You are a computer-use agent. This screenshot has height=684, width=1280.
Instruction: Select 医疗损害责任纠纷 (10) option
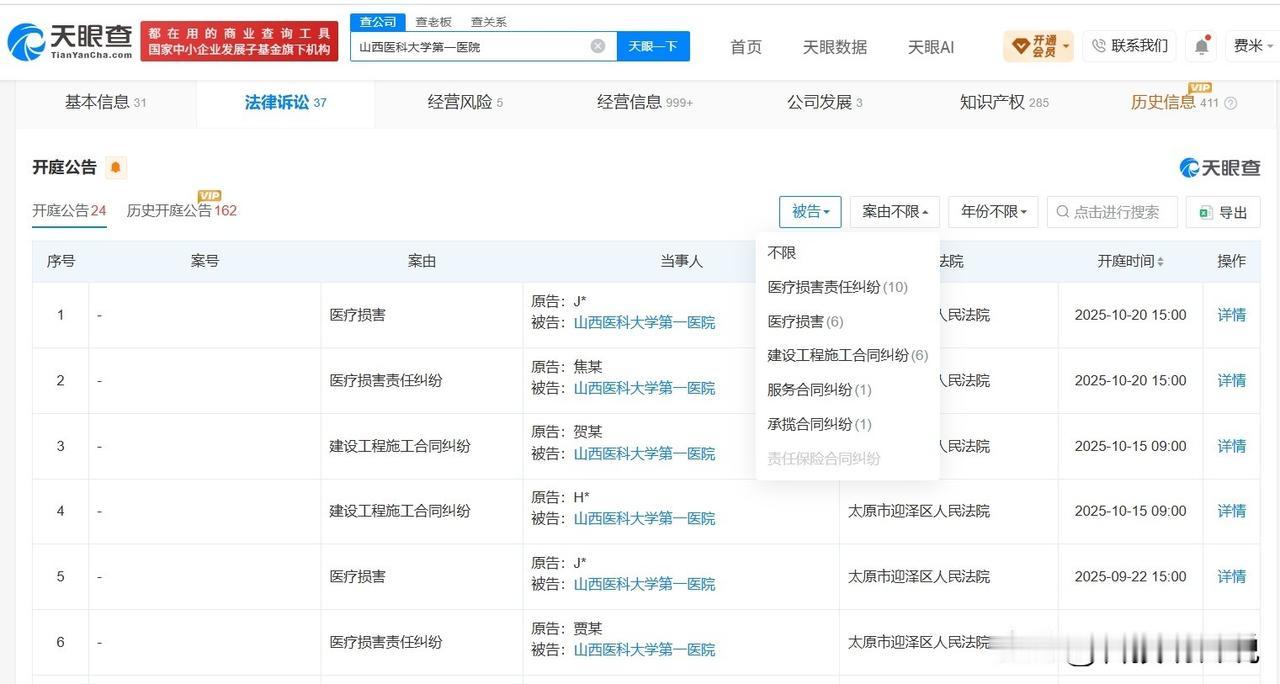(837, 287)
